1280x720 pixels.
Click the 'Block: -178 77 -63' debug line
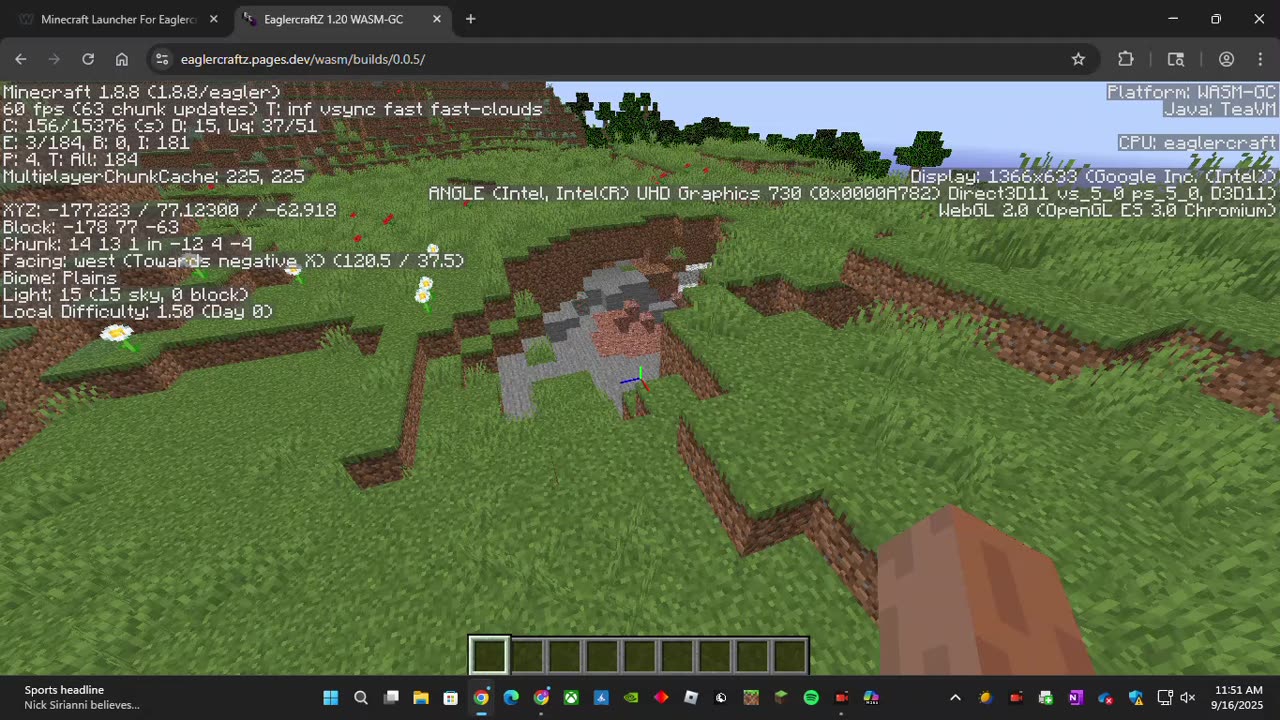tap(91, 227)
